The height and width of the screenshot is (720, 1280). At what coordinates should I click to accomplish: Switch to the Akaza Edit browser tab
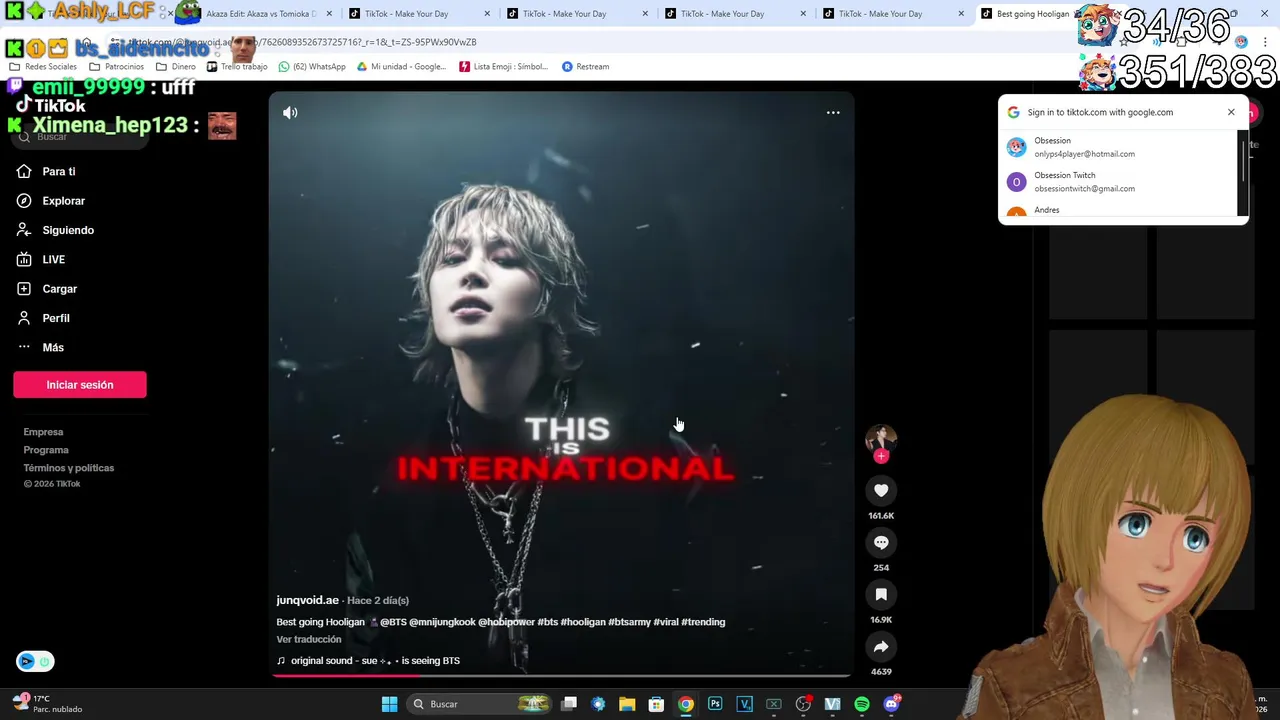tap(261, 14)
